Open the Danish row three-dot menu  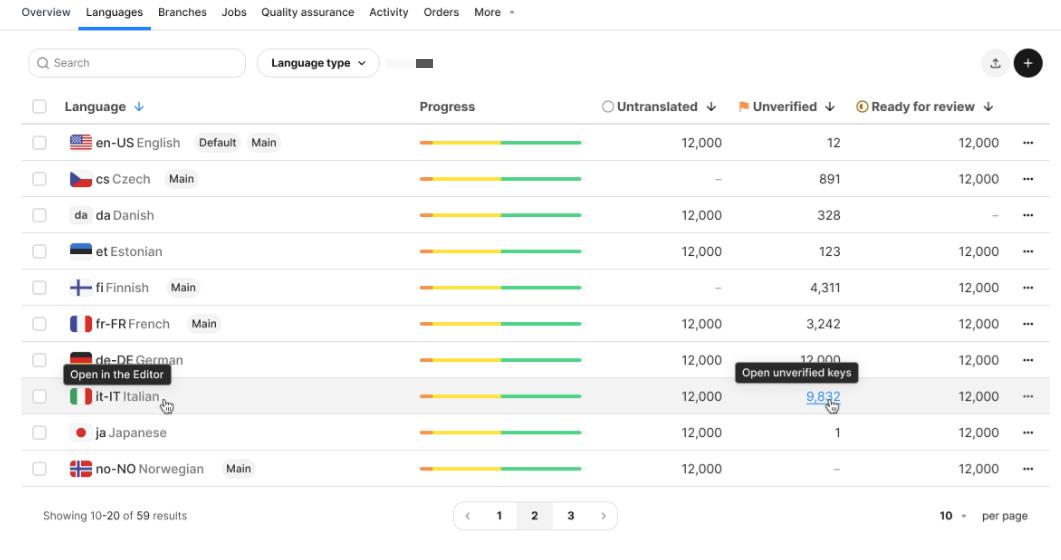[x=1028, y=215]
